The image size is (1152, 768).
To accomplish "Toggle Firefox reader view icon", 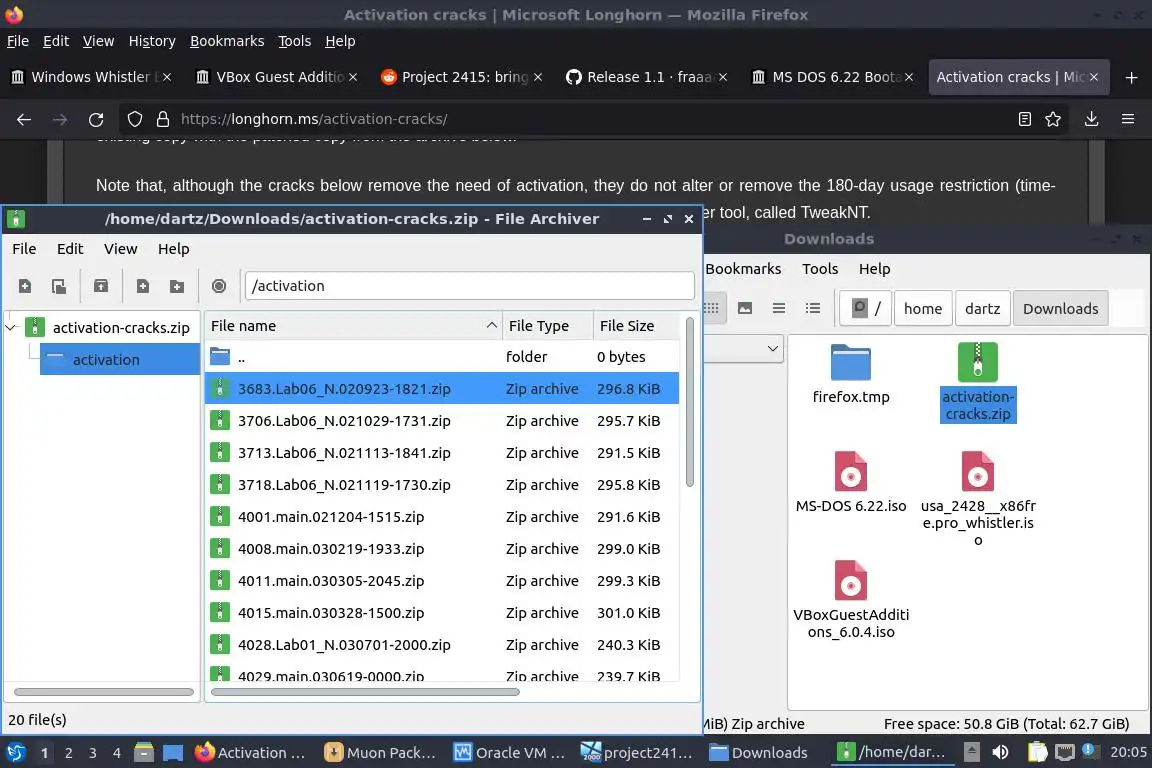I will click(x=1024, y=119).
